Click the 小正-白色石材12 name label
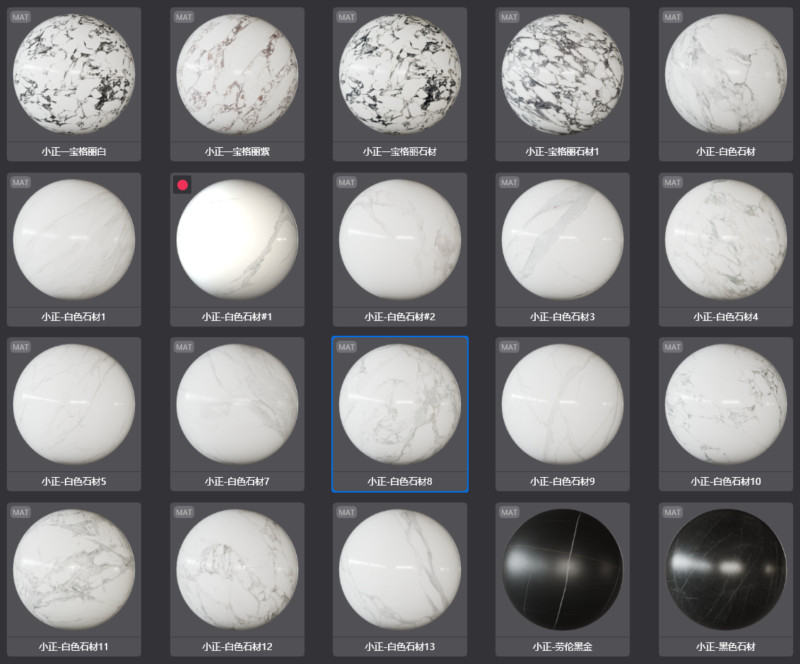Image resolution: width=800 pixels, height=664 pixels. [x=237, y=647]
